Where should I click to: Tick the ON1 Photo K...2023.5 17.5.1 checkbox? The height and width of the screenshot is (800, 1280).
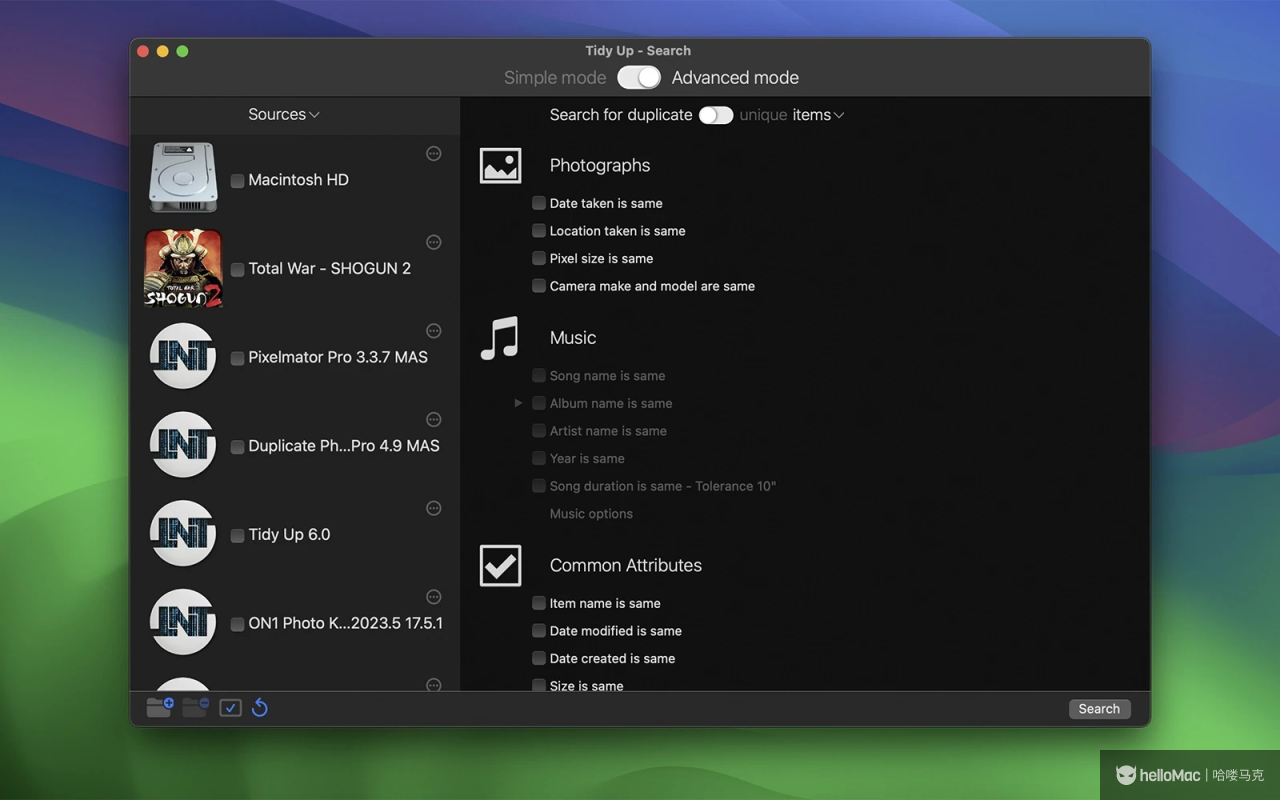[237, 624]
